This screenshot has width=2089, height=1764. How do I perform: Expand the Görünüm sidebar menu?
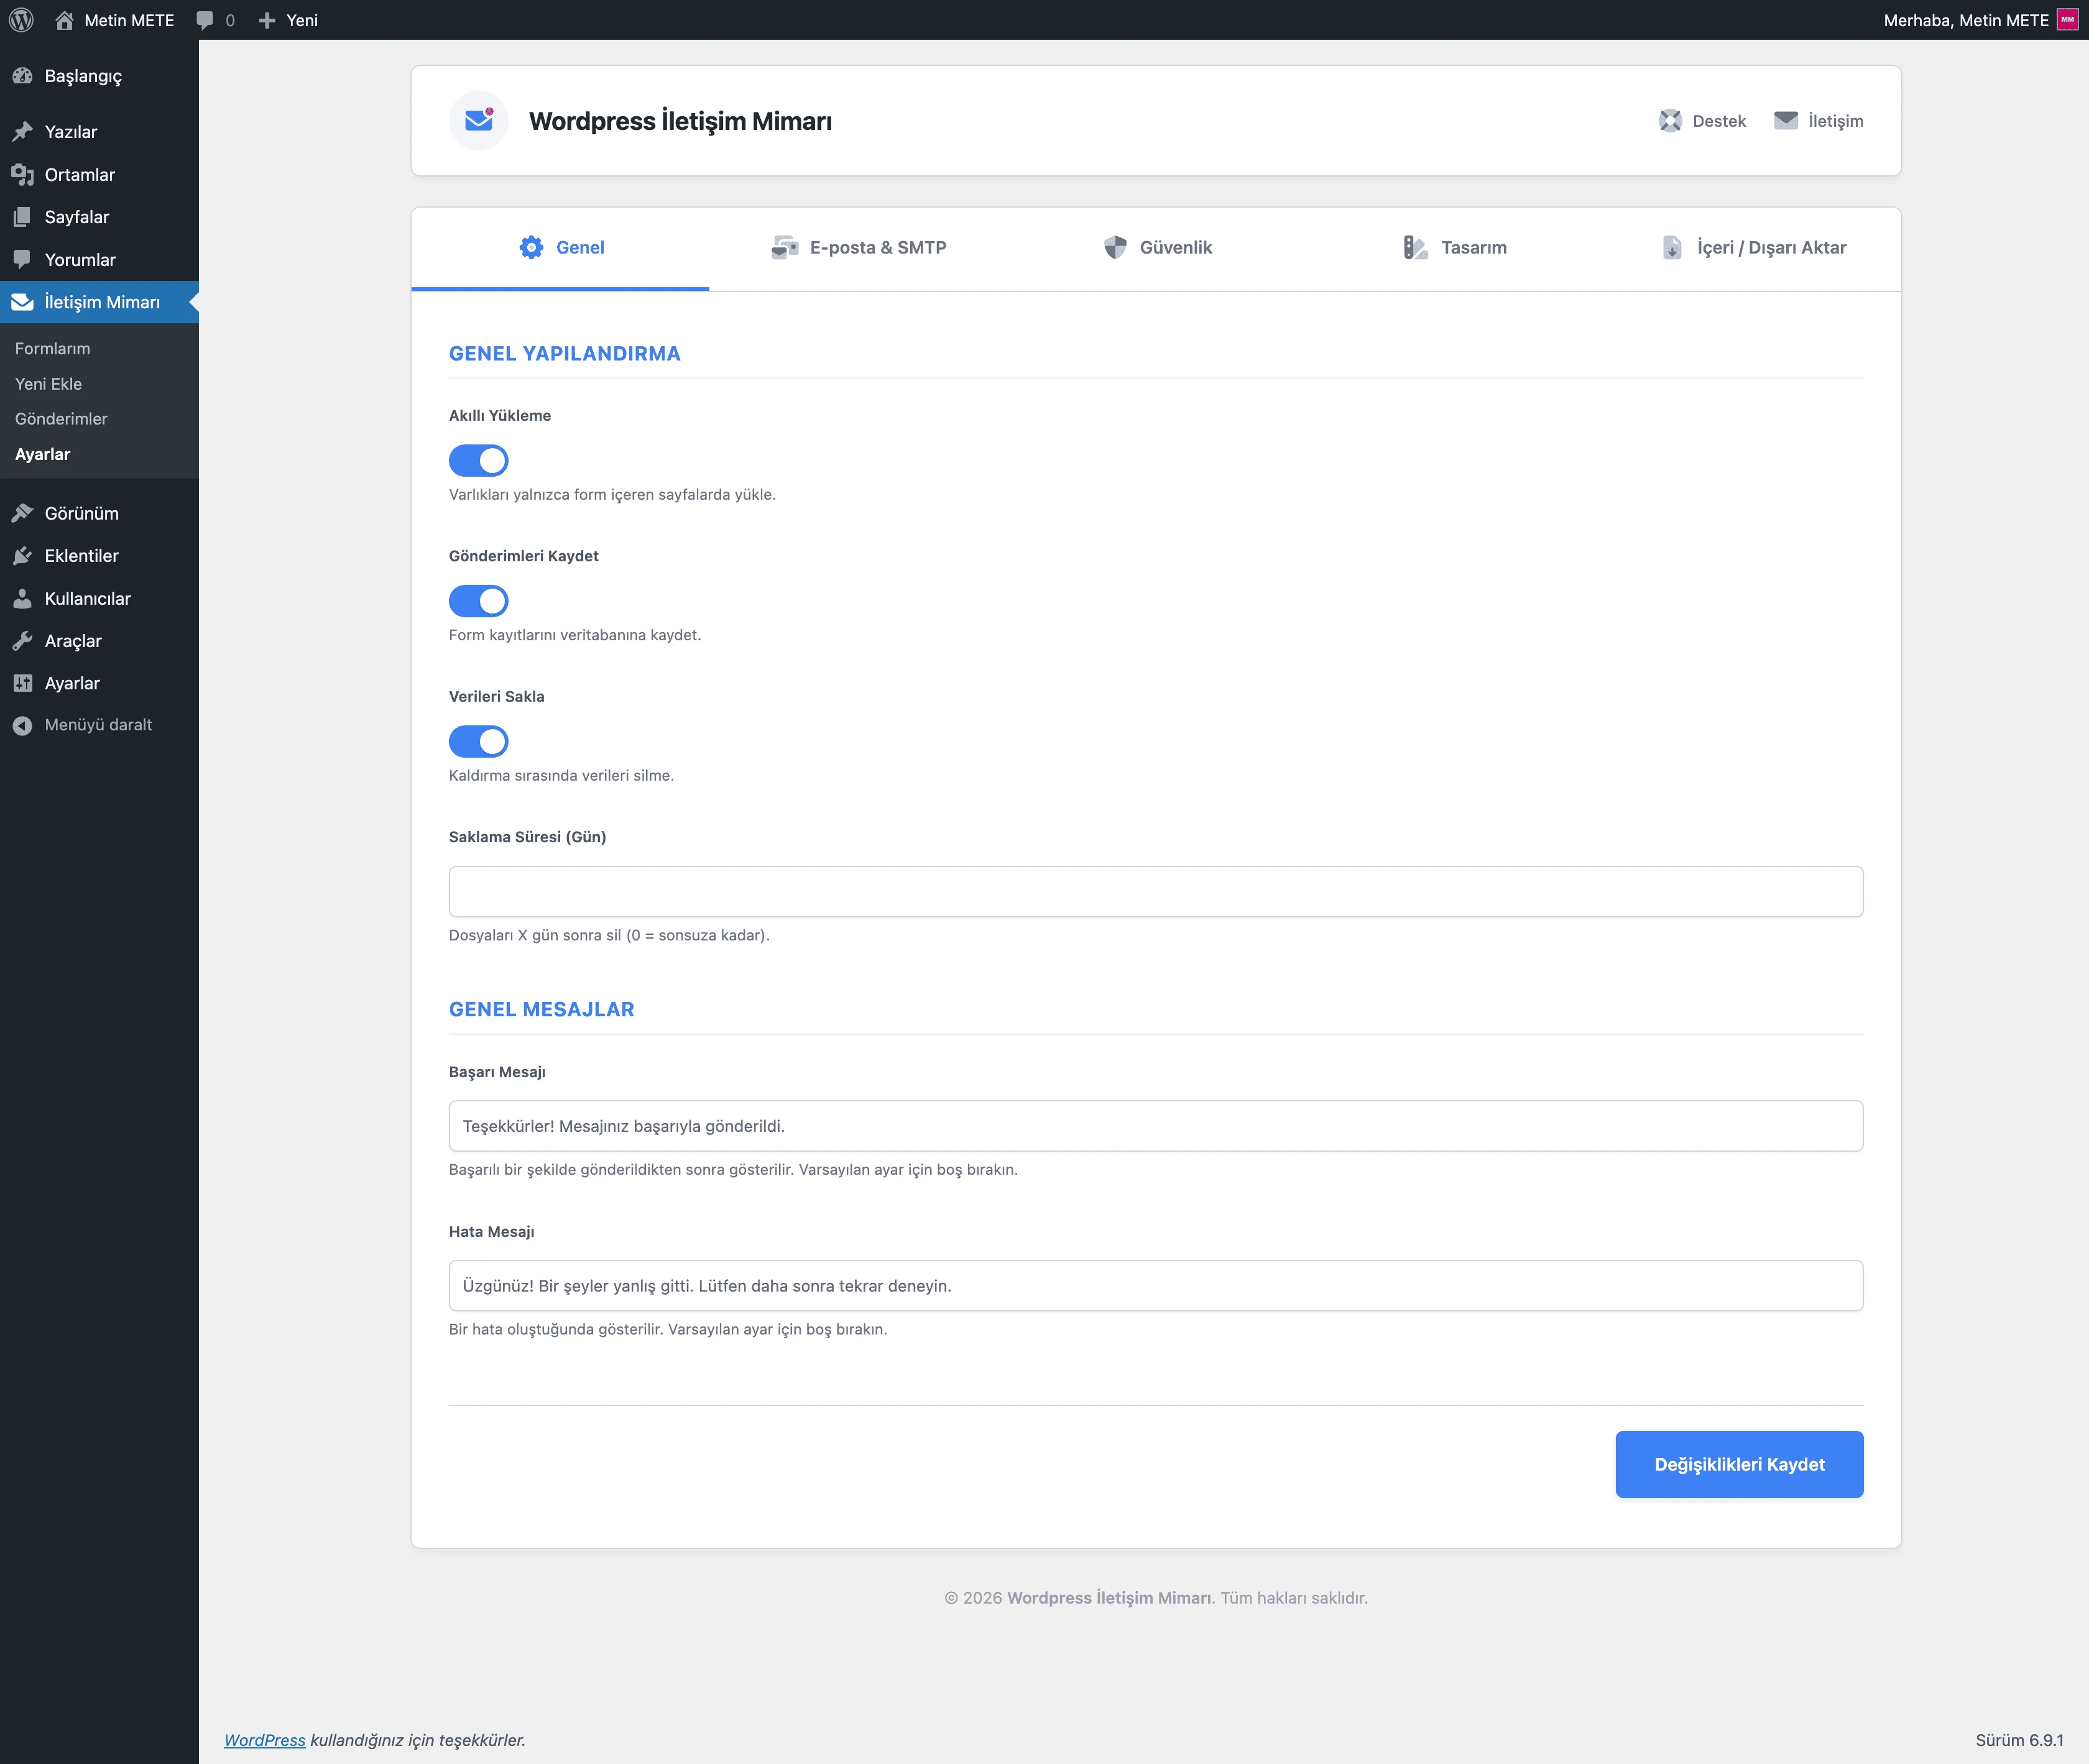(81, 513)
